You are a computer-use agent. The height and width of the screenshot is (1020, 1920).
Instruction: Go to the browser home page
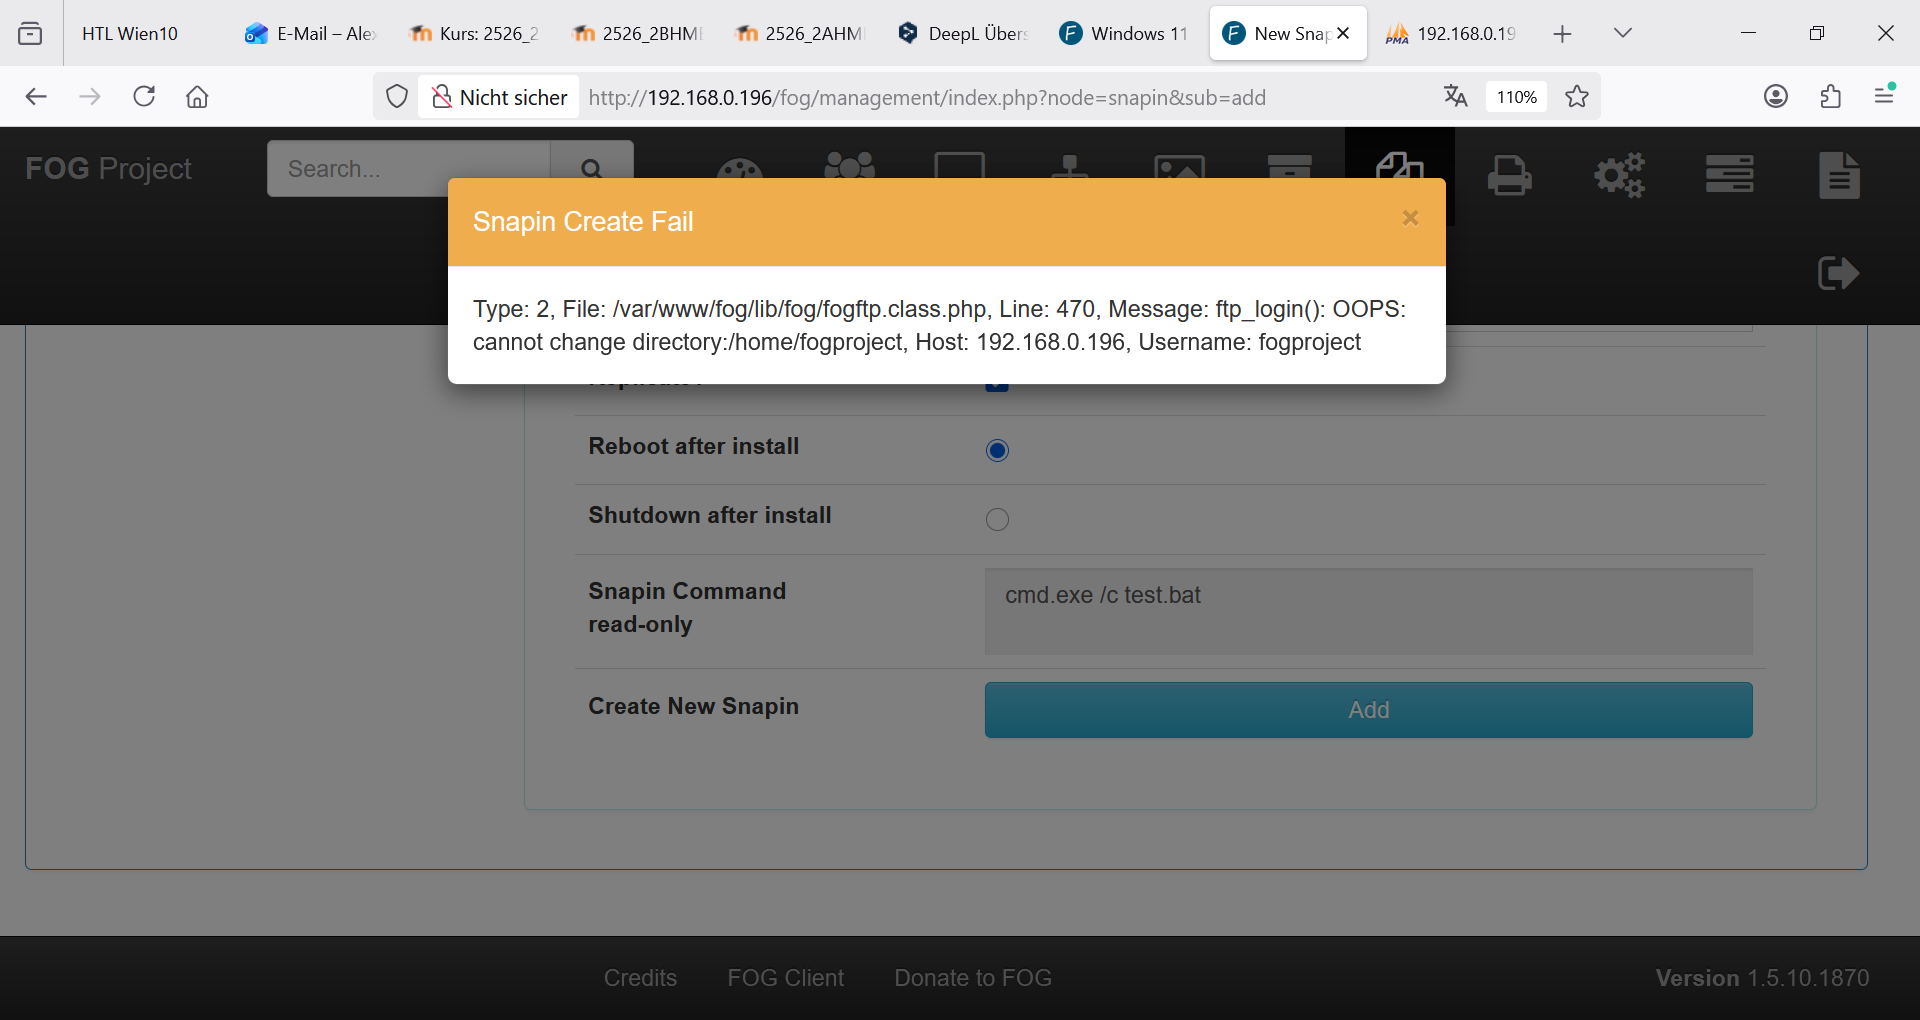coord(197,96)
